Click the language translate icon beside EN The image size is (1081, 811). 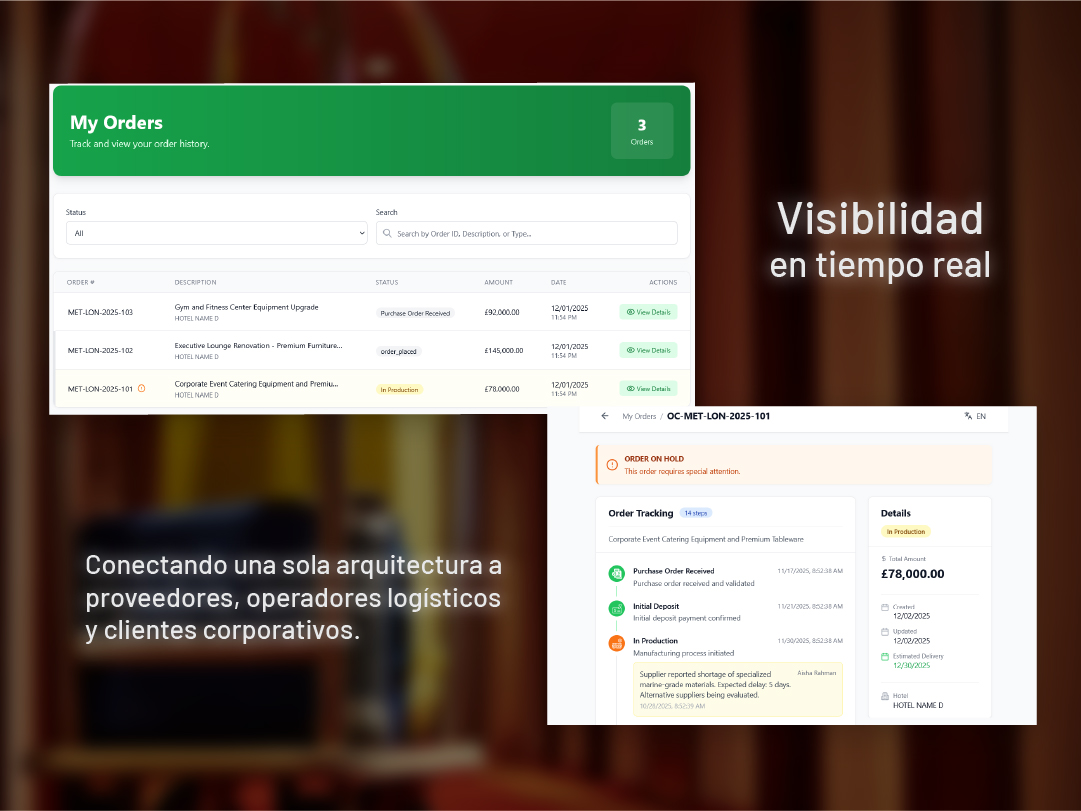click(x=968, y=416)
